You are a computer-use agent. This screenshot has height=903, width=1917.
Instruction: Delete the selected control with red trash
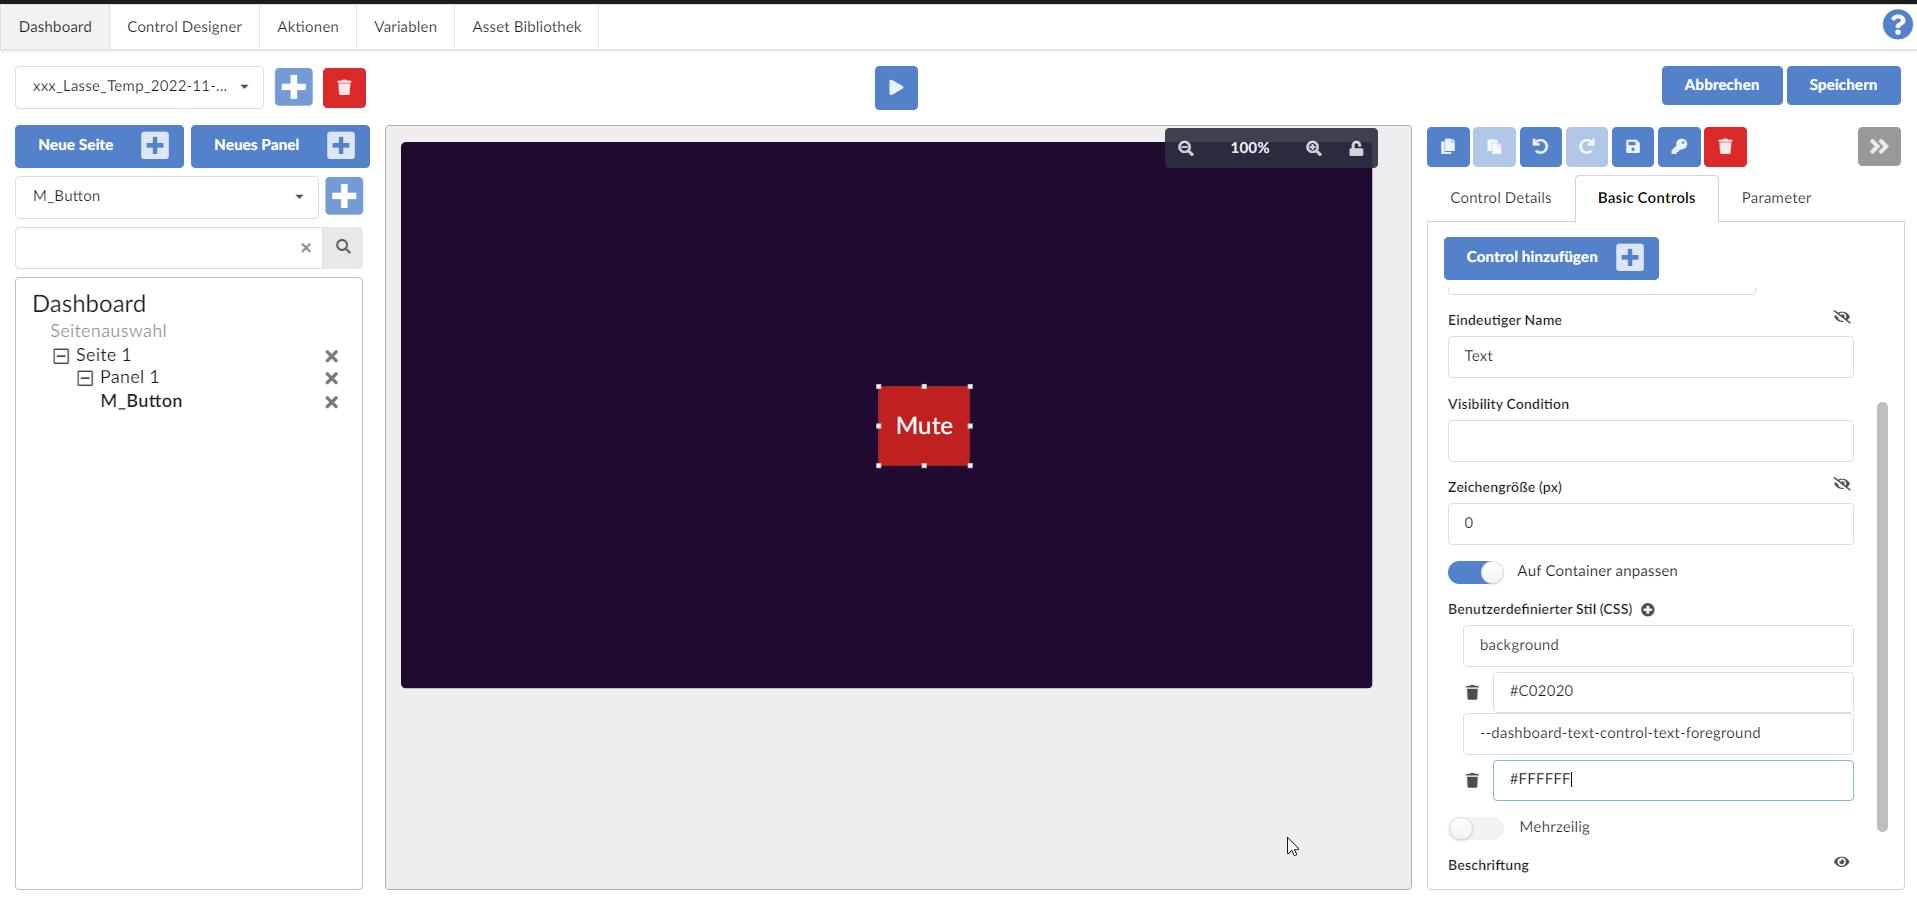[x=1725, y=147]
